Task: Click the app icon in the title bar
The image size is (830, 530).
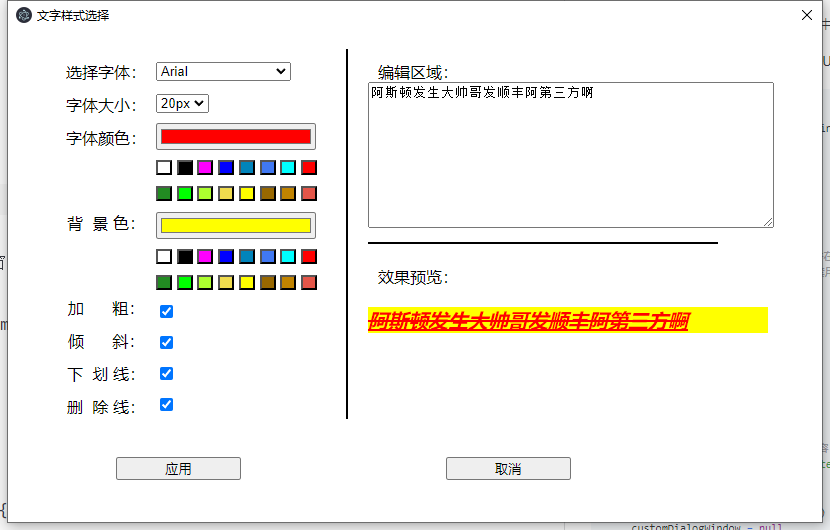Action: click(24, 15)
